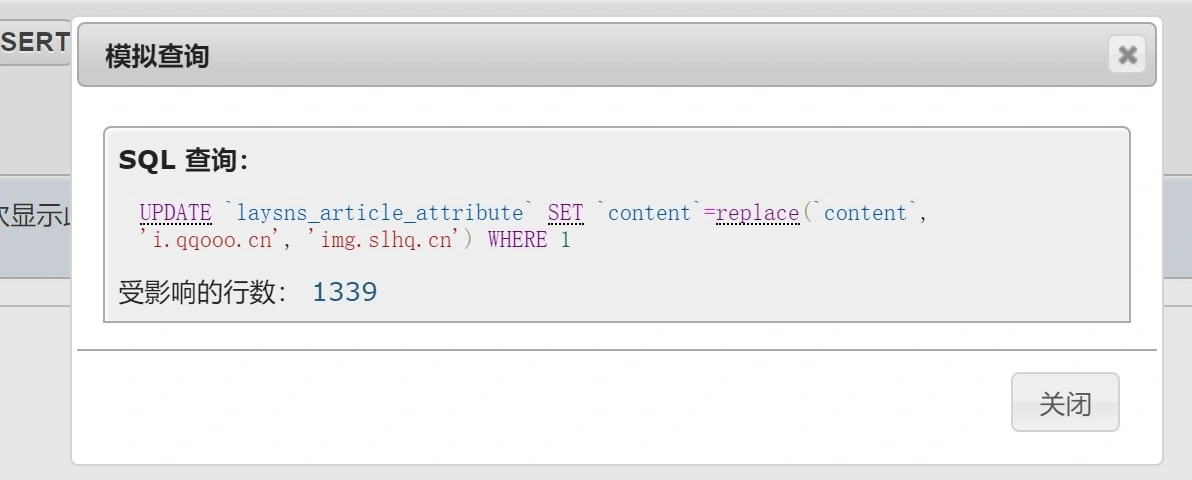
Task: Click the 关闭 button
Action: tap(1065, 403)
